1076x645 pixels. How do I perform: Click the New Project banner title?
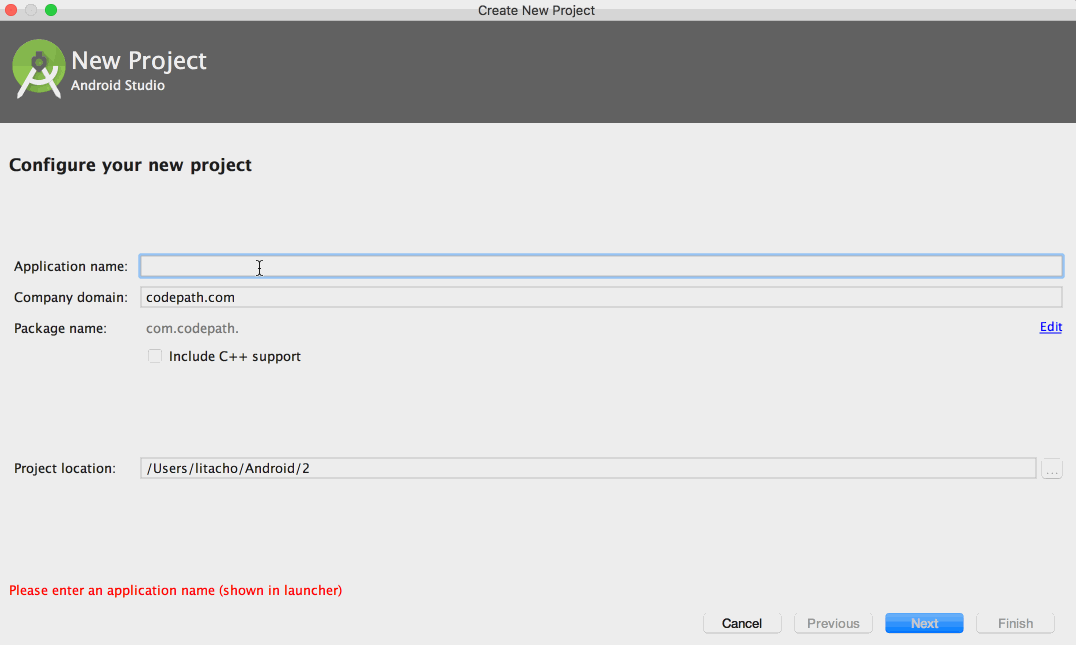pos(139,60)
